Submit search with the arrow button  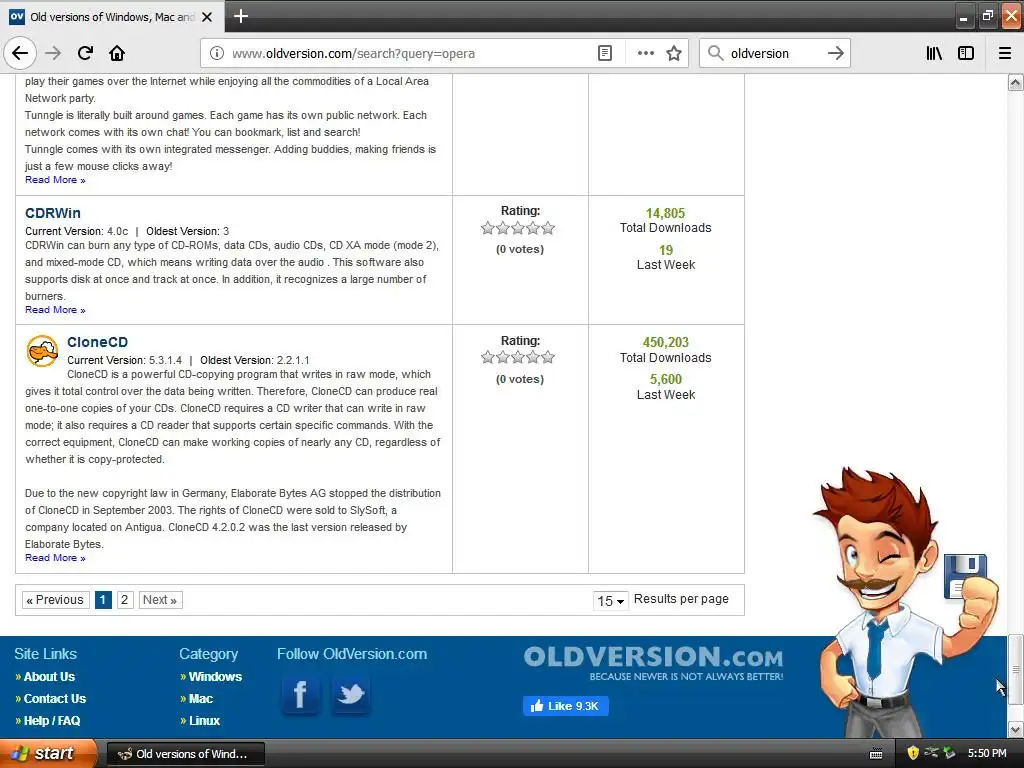(x=835, y=53)
